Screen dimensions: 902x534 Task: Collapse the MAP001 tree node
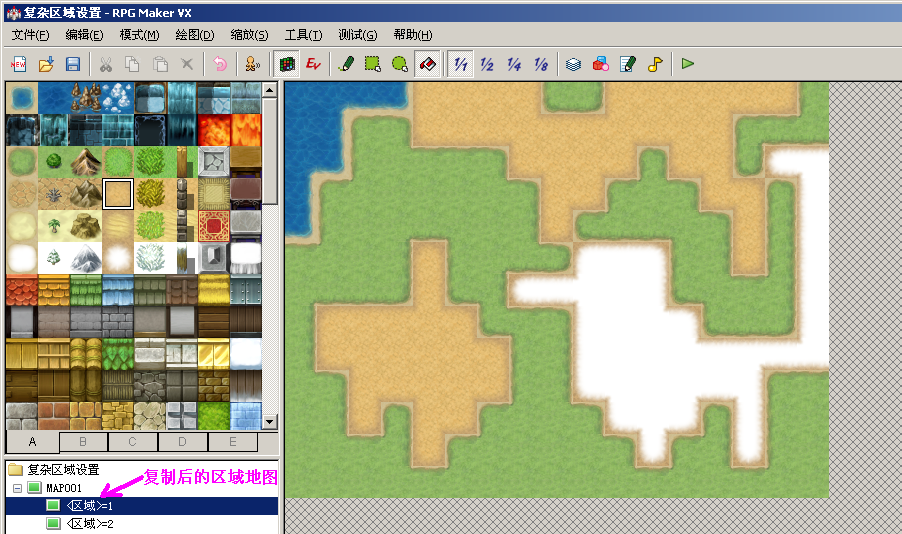(17, 488)
